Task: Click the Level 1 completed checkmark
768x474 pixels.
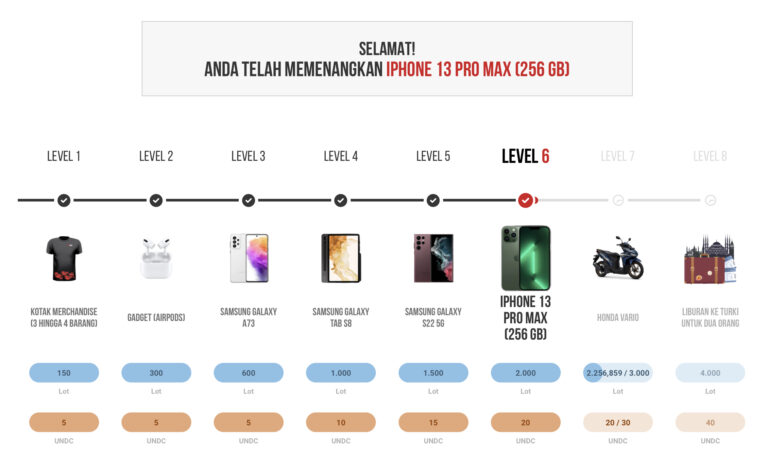Action: pyautogui.click(x=64, y=200)
